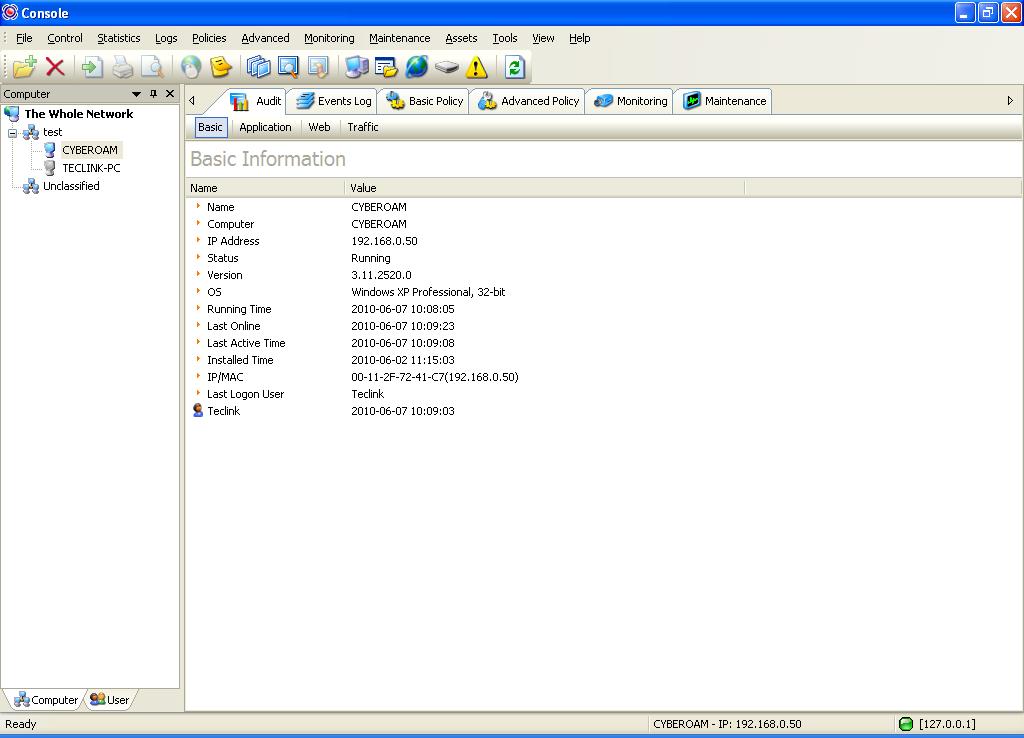
Task: Click the new folder with plus toolbar icon
Action: [24, 67]
